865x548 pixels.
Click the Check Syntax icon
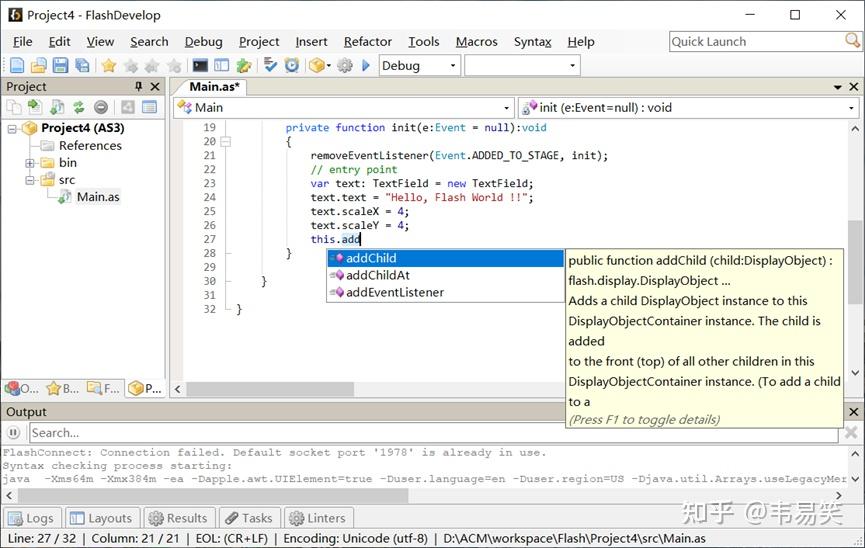coord(270,66)
